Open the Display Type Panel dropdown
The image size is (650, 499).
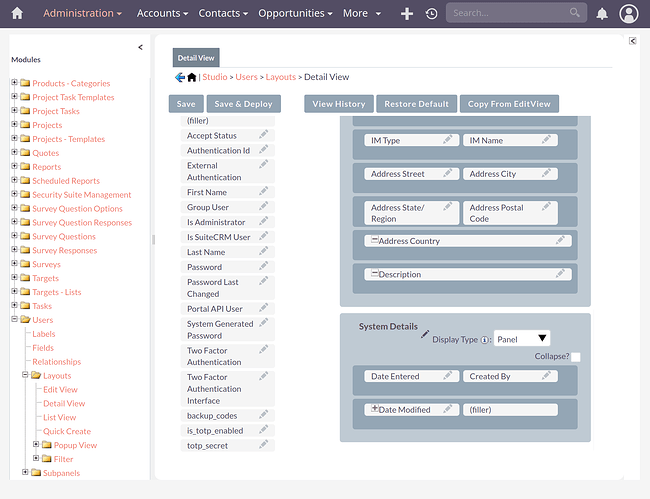[x=522, y=339]
